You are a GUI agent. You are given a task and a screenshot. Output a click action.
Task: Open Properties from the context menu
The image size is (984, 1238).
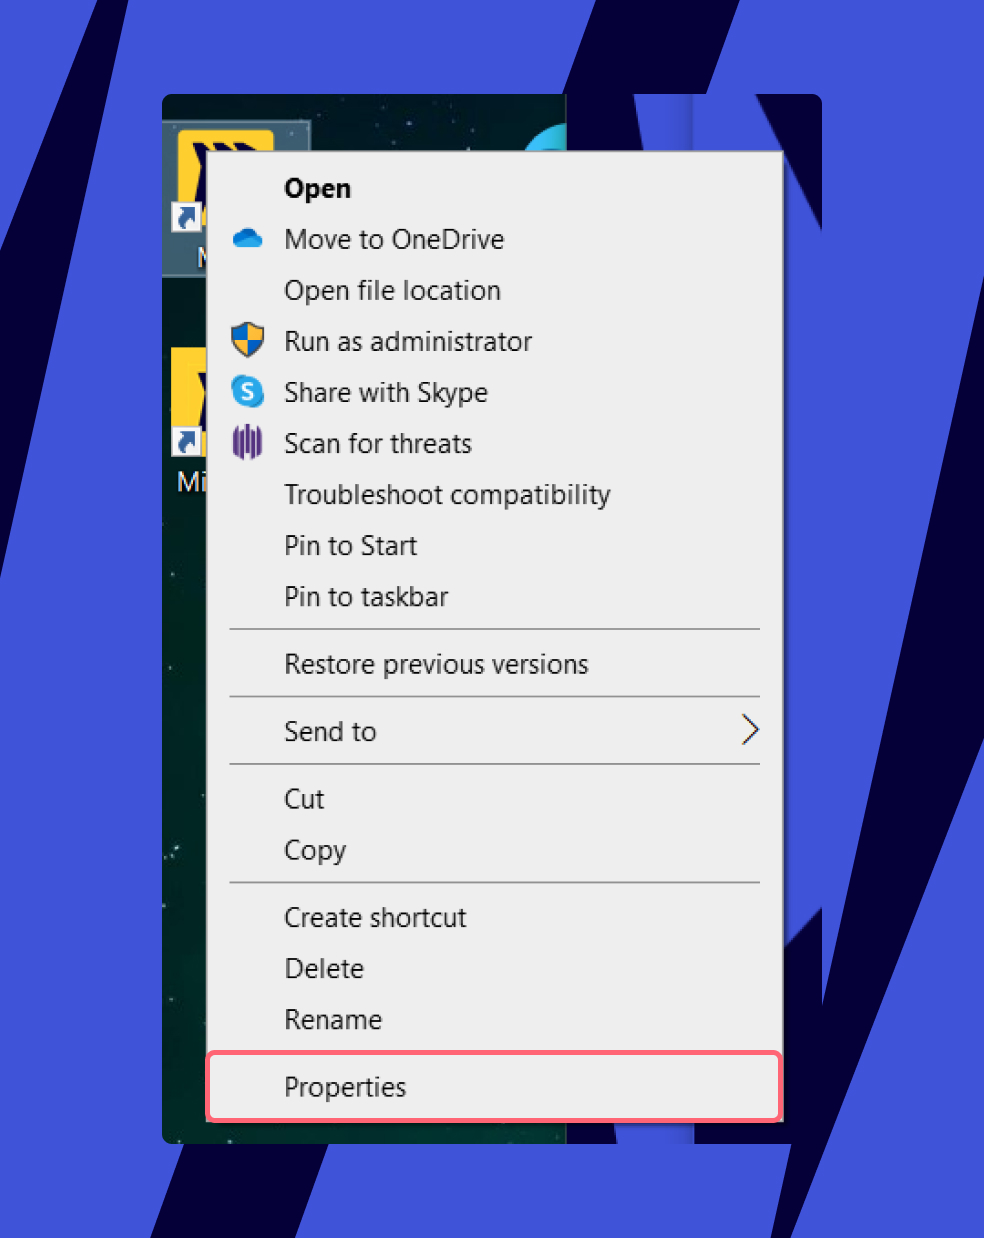pos(345,1087)
